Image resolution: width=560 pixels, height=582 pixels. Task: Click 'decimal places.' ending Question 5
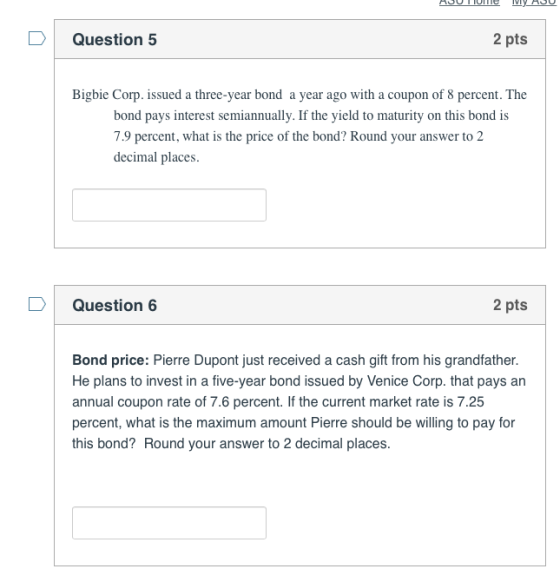pos(156,157)
